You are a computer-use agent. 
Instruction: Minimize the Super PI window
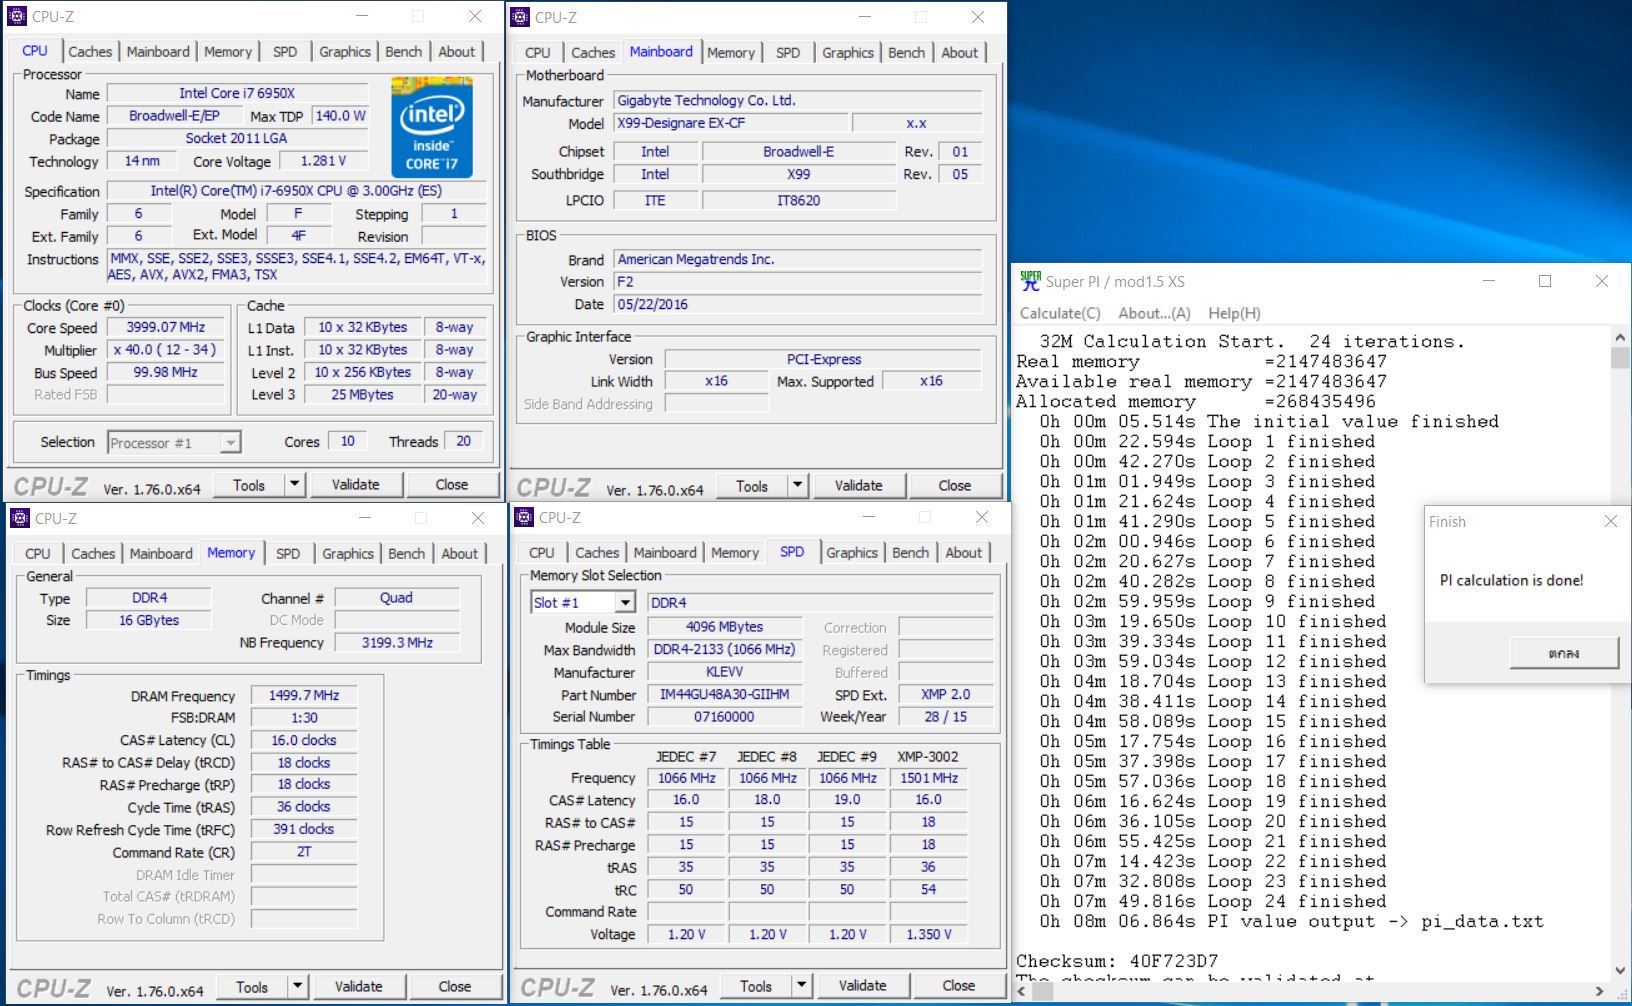[x=1488, y=281]
